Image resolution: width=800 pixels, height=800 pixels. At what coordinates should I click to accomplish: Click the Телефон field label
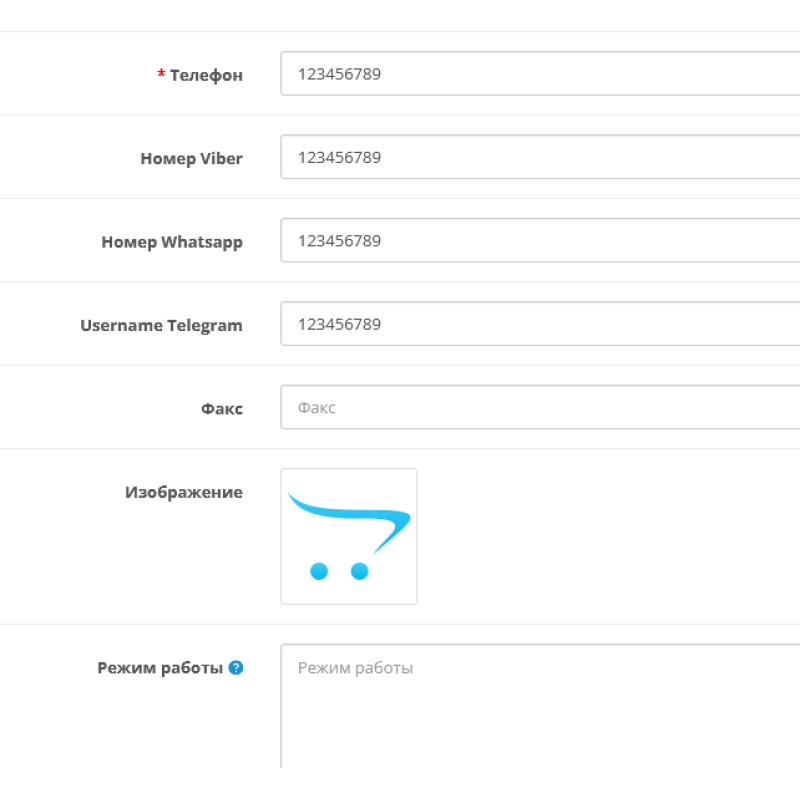click(206, 75)
